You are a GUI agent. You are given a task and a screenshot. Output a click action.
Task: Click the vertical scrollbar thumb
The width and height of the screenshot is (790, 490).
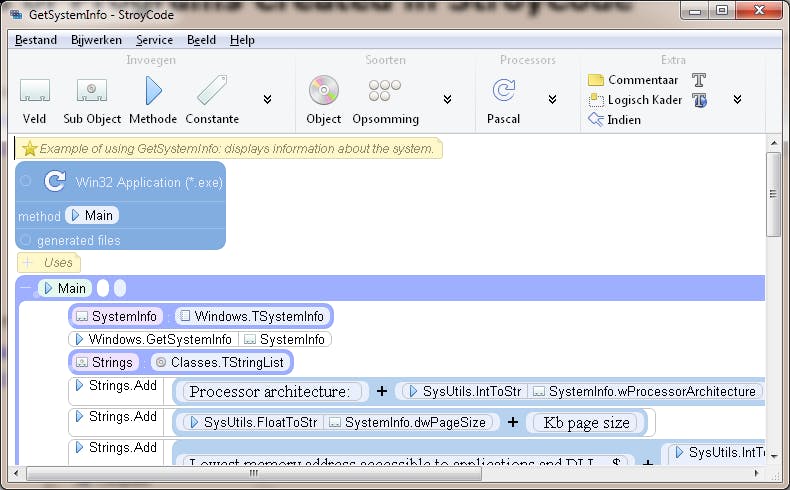point(773,194)
